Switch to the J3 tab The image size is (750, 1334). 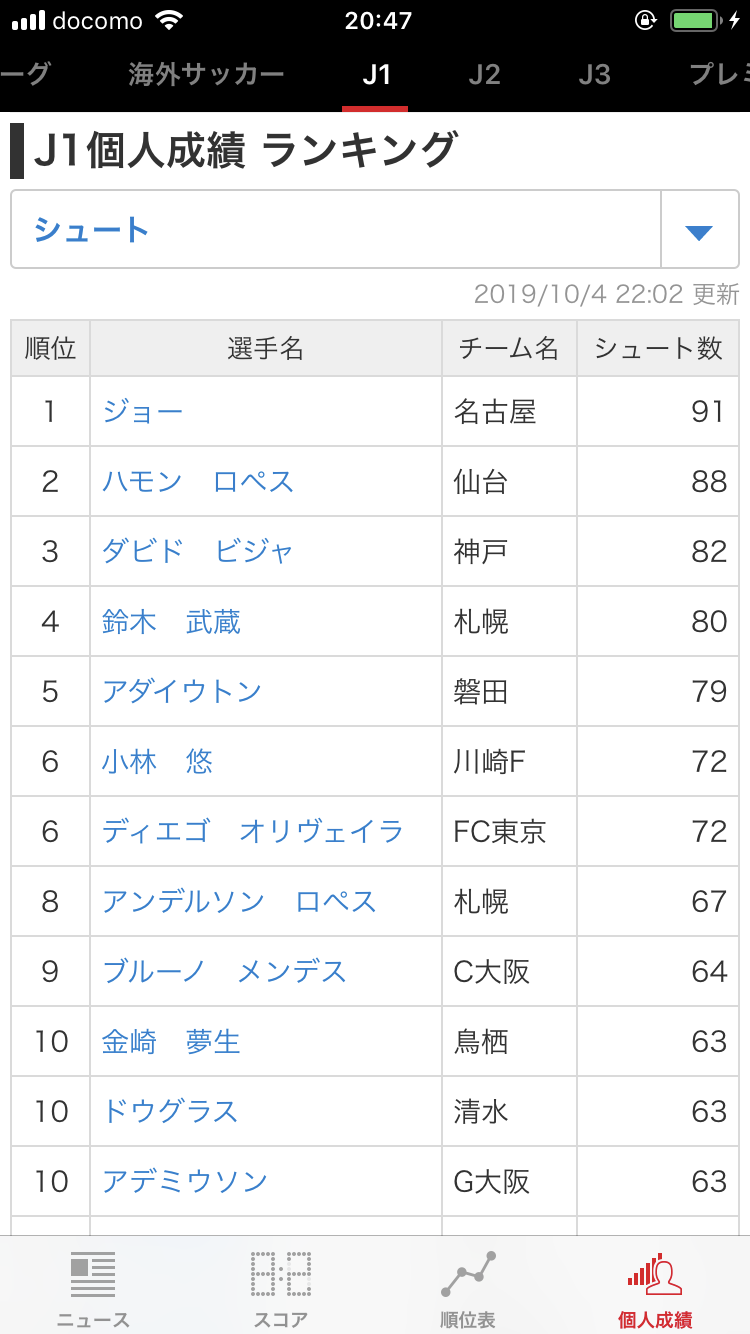594,74
